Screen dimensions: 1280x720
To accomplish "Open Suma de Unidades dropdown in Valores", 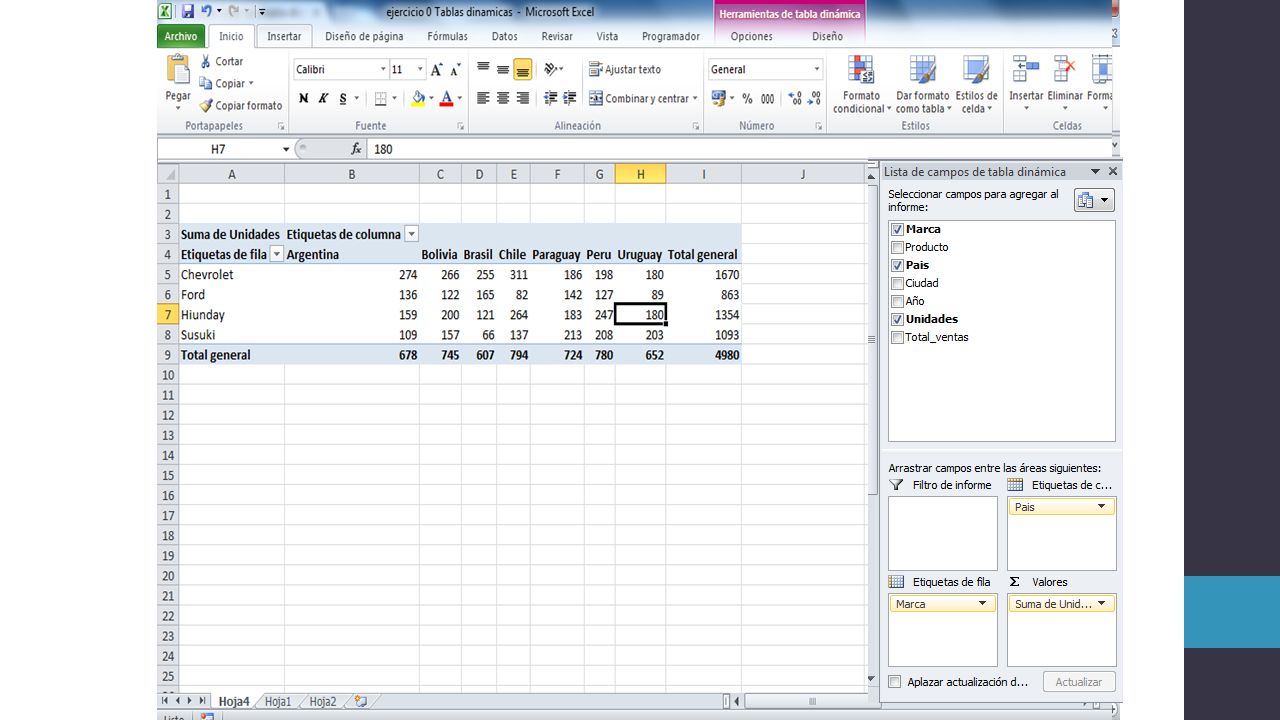I will tap(1101, 604).
